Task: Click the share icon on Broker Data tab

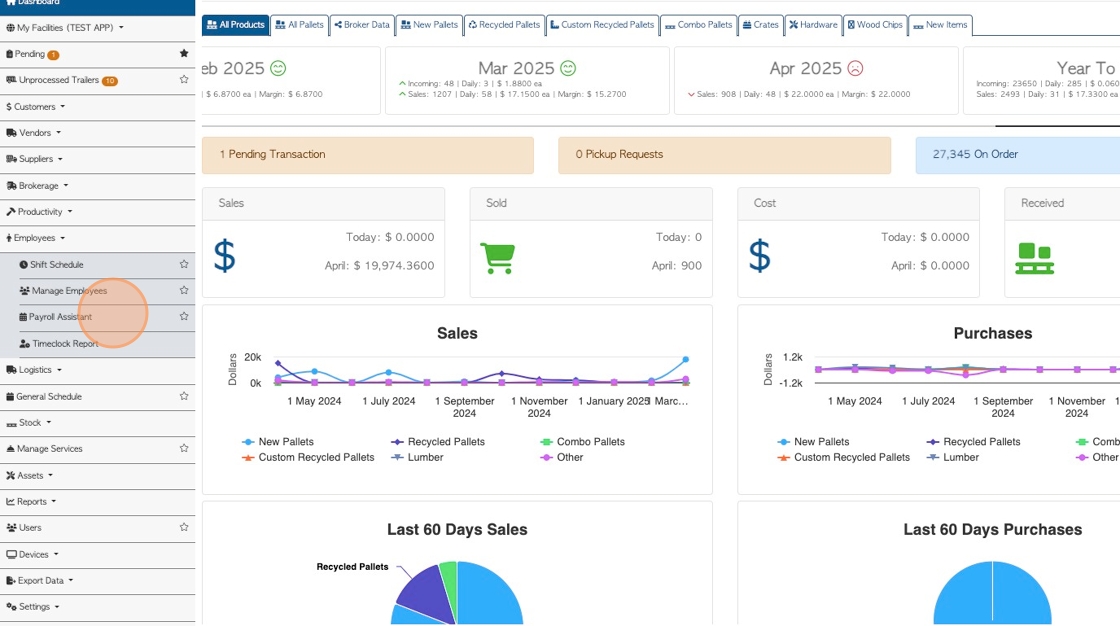Action: coord(338,24)
